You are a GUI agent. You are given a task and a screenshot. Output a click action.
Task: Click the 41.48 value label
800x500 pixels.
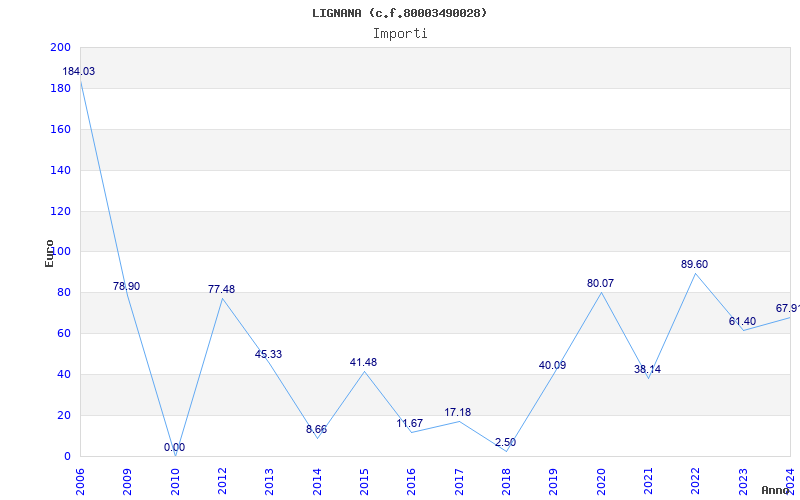(x=363, y=362)
